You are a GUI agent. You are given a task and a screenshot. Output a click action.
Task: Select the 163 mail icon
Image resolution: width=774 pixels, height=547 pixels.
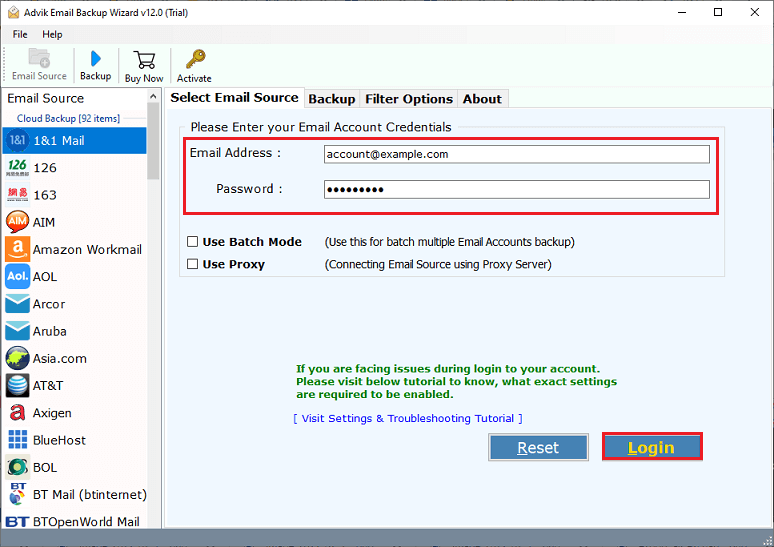click(x=17, y=195)
